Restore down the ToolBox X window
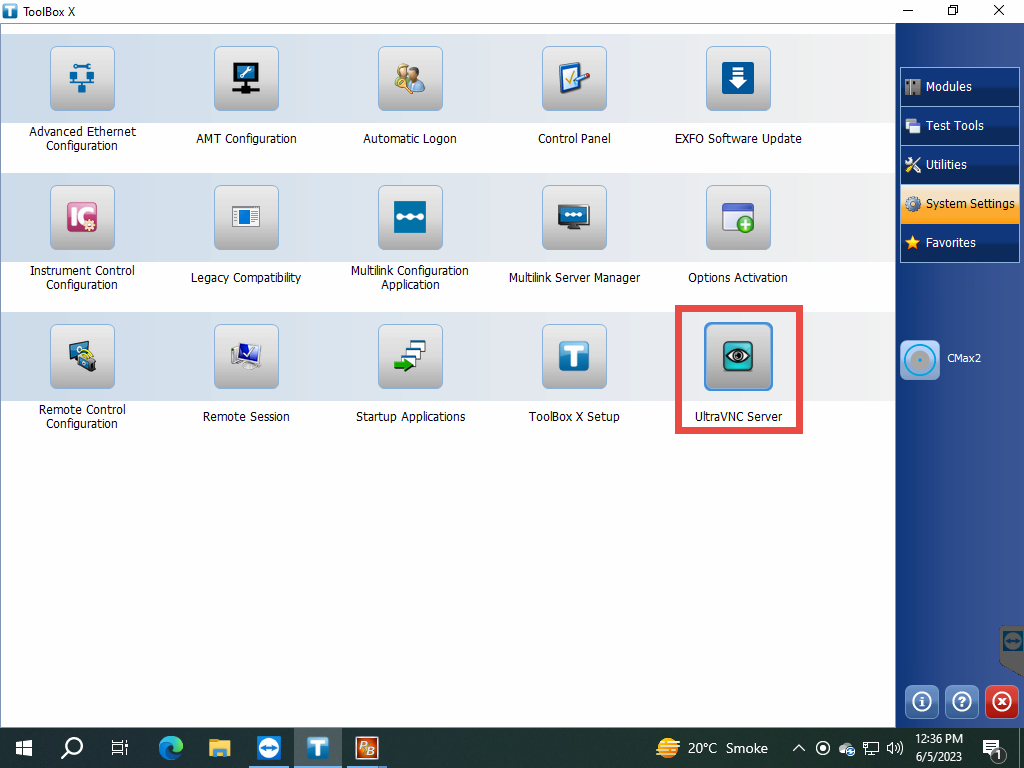The width and height of the screenshot is (1024, 768). 953,10
